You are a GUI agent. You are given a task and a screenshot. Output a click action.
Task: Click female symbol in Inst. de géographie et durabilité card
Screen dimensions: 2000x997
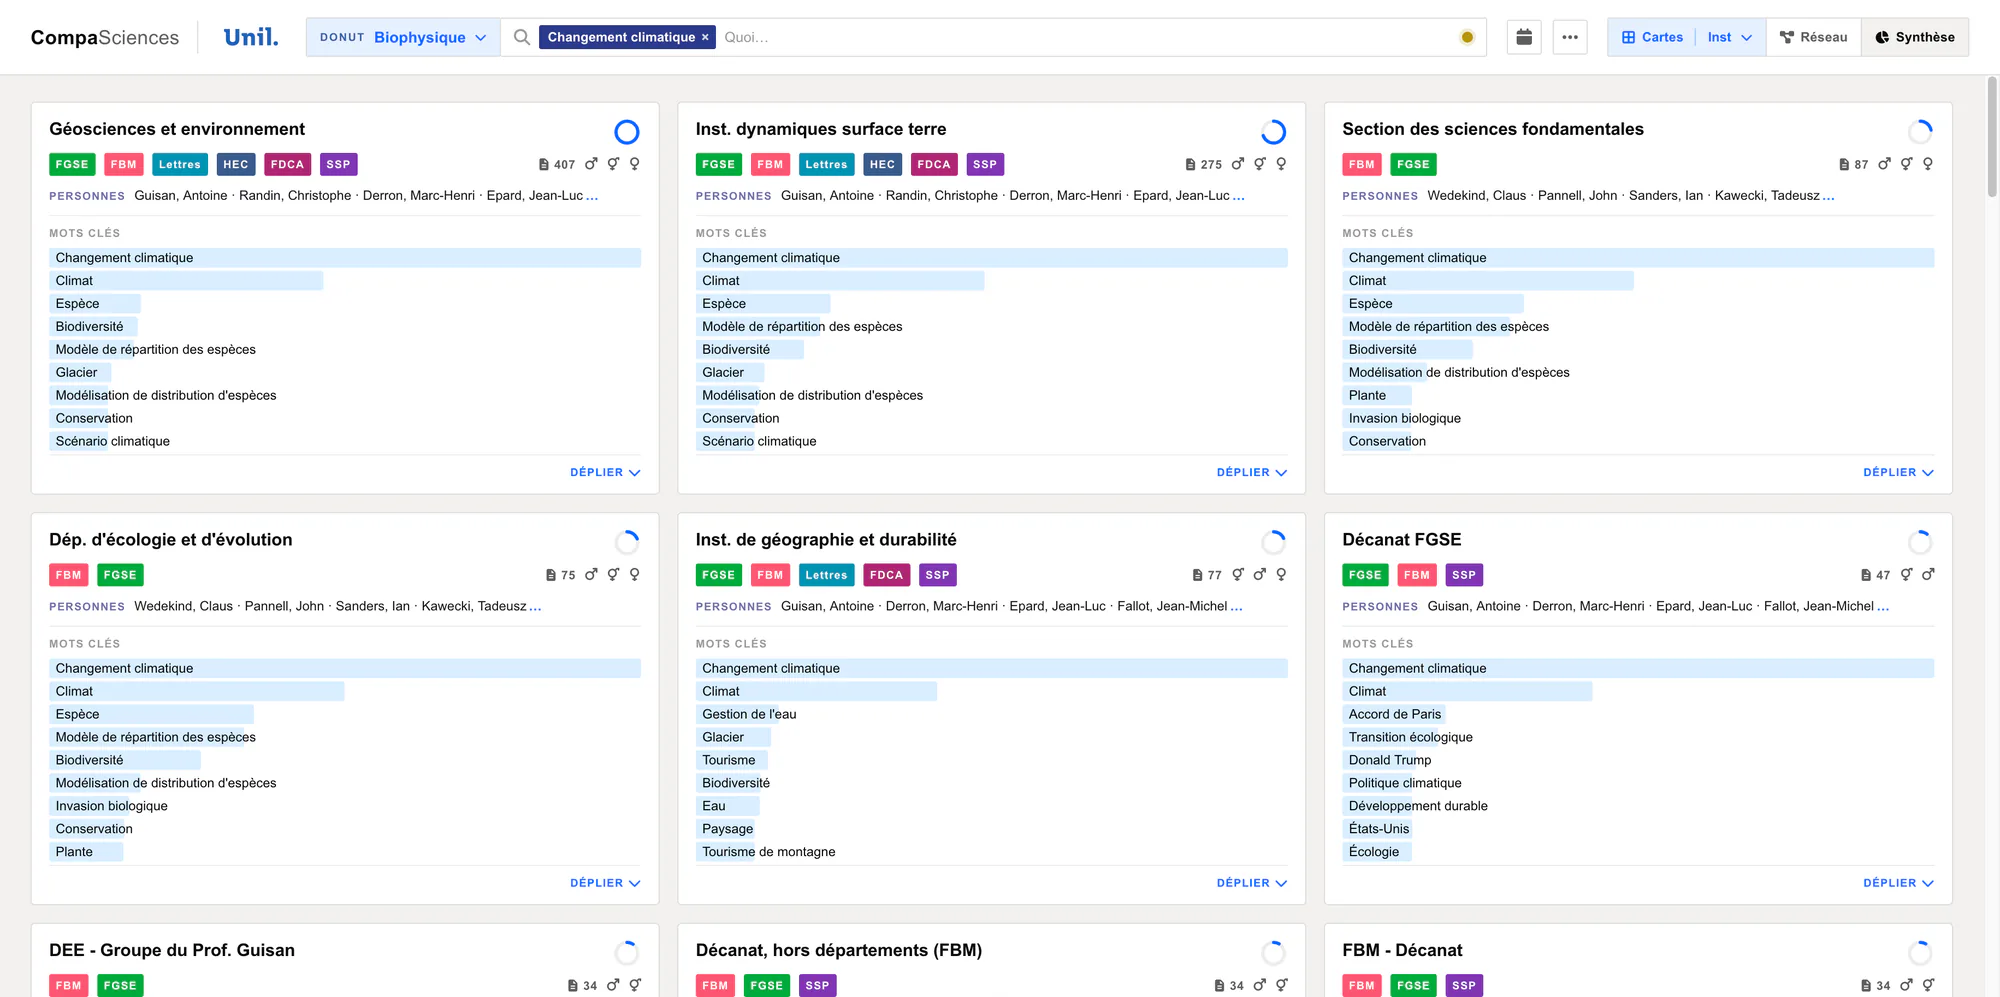click(1281, 575)
